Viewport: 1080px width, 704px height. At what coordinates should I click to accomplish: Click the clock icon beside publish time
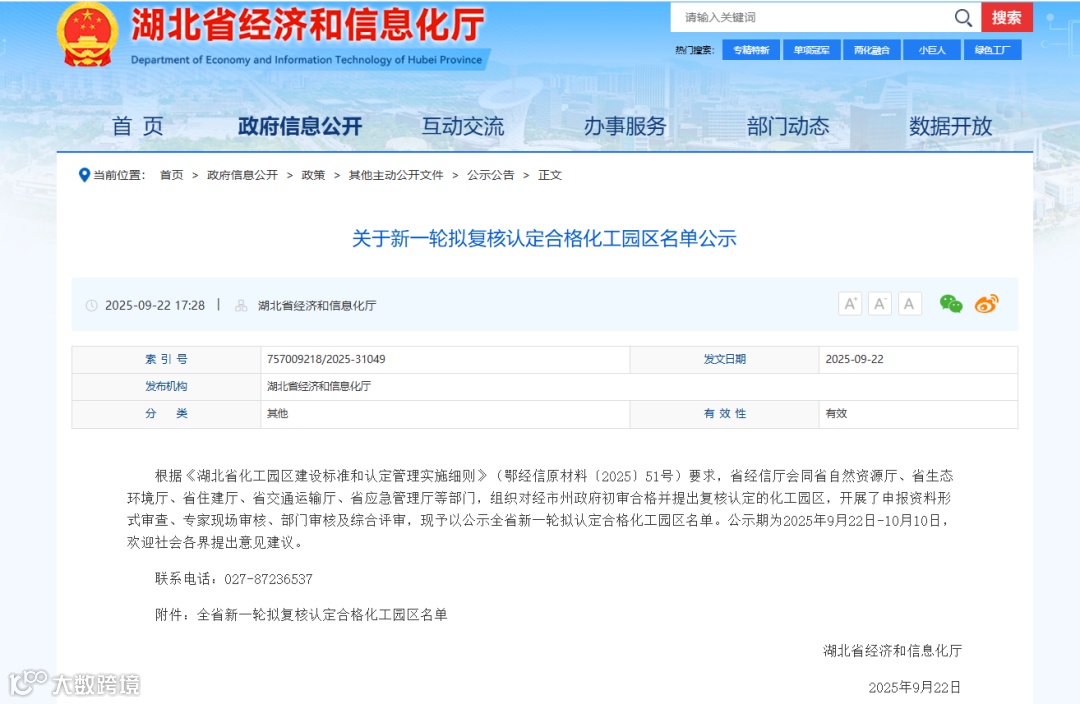(x=92, y=305)
